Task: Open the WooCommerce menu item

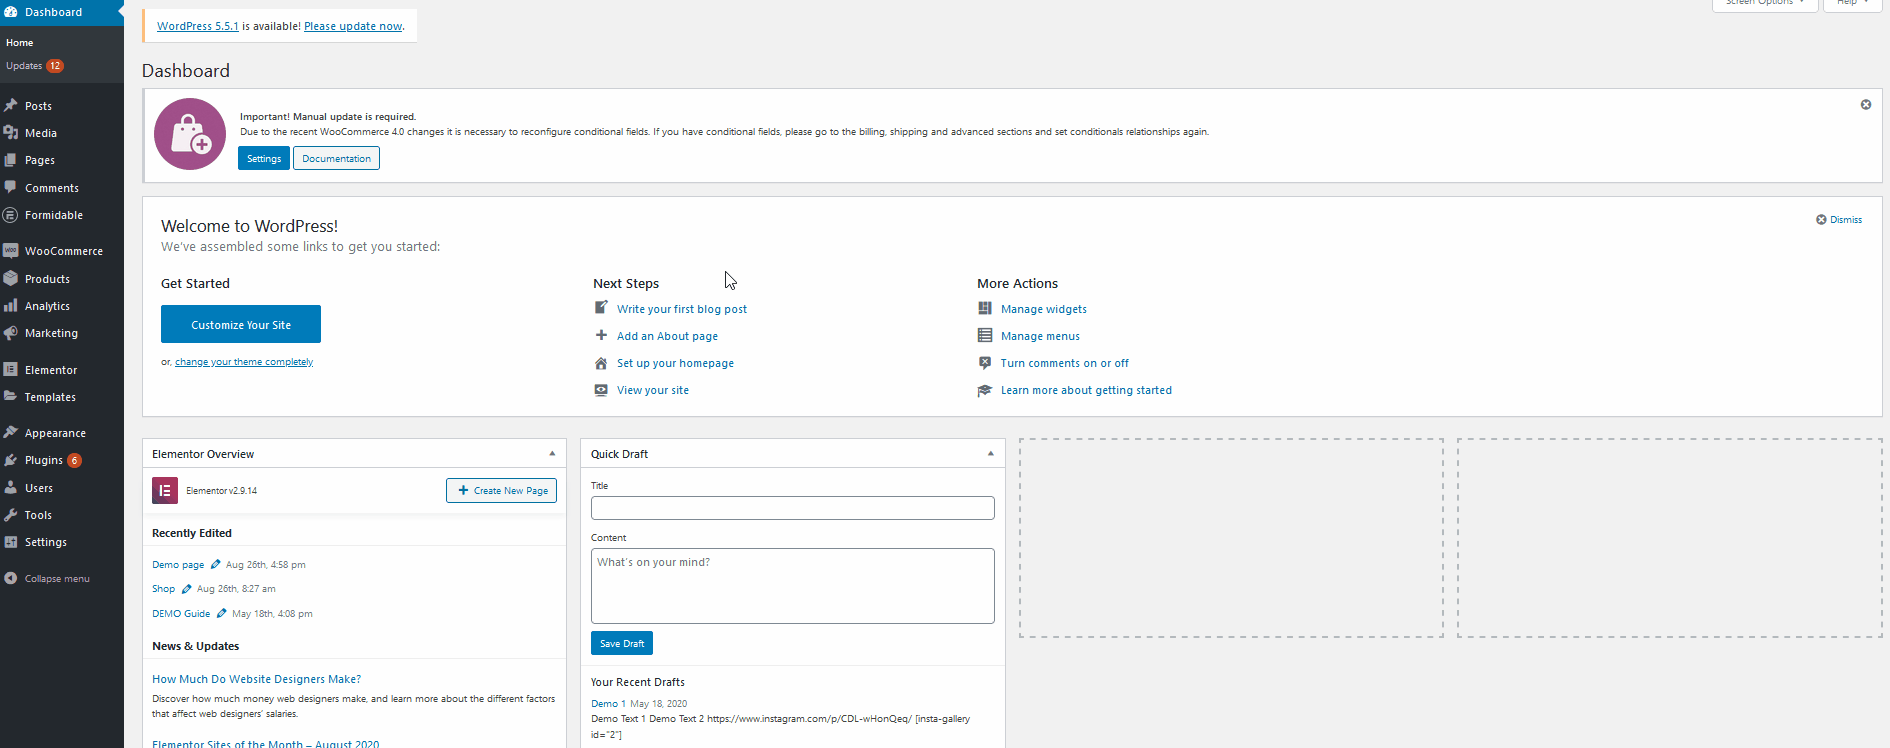Action: tap(62, 251)
